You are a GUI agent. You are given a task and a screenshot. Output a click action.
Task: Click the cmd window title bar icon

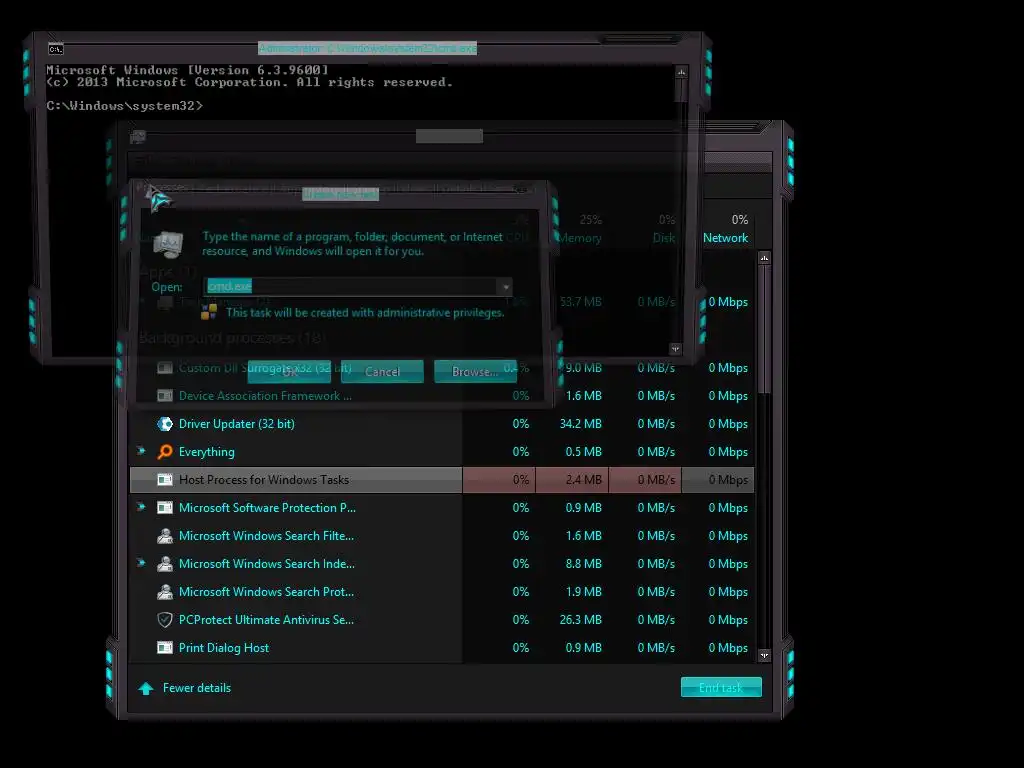[56, 49]
